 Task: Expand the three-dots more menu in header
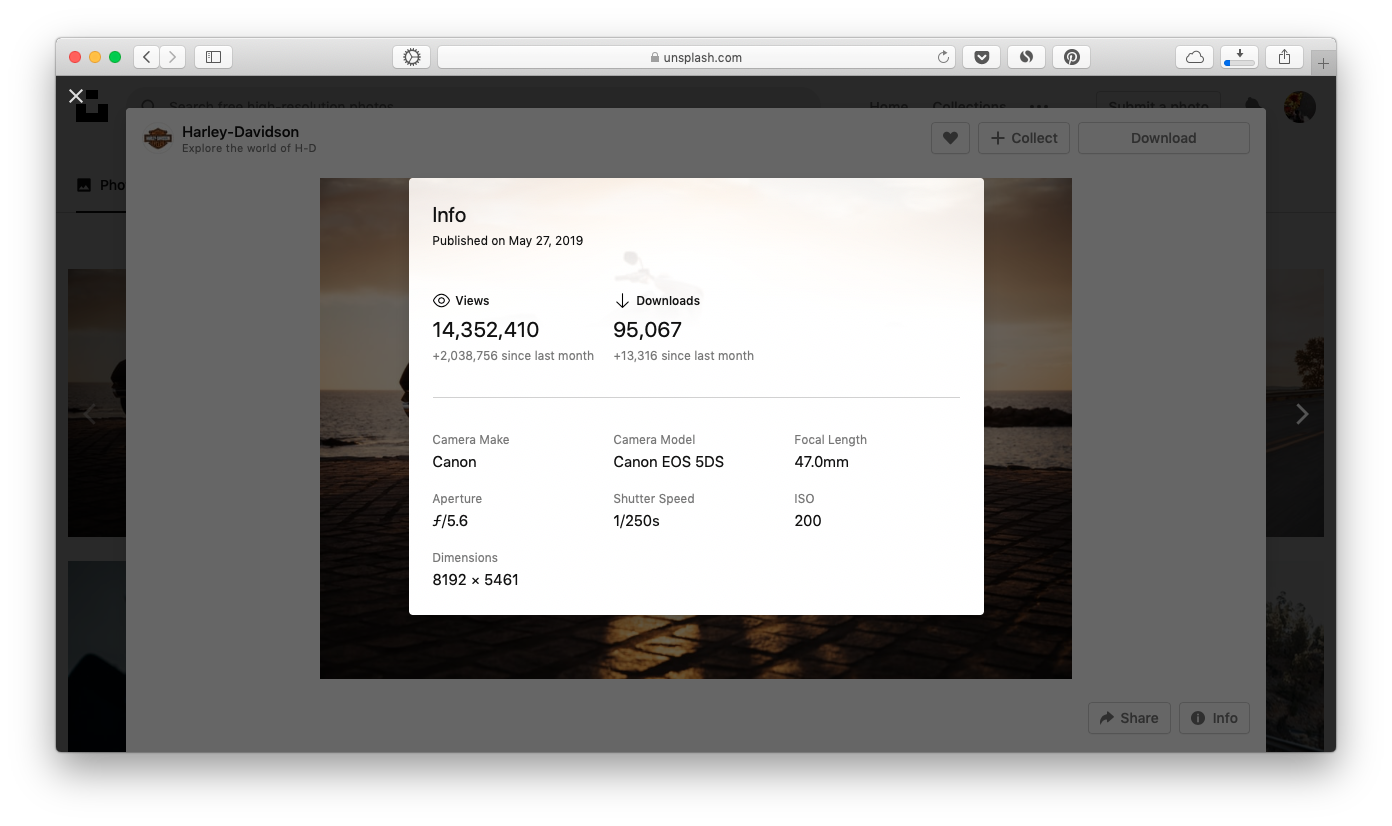click(x=1039, y=106)
